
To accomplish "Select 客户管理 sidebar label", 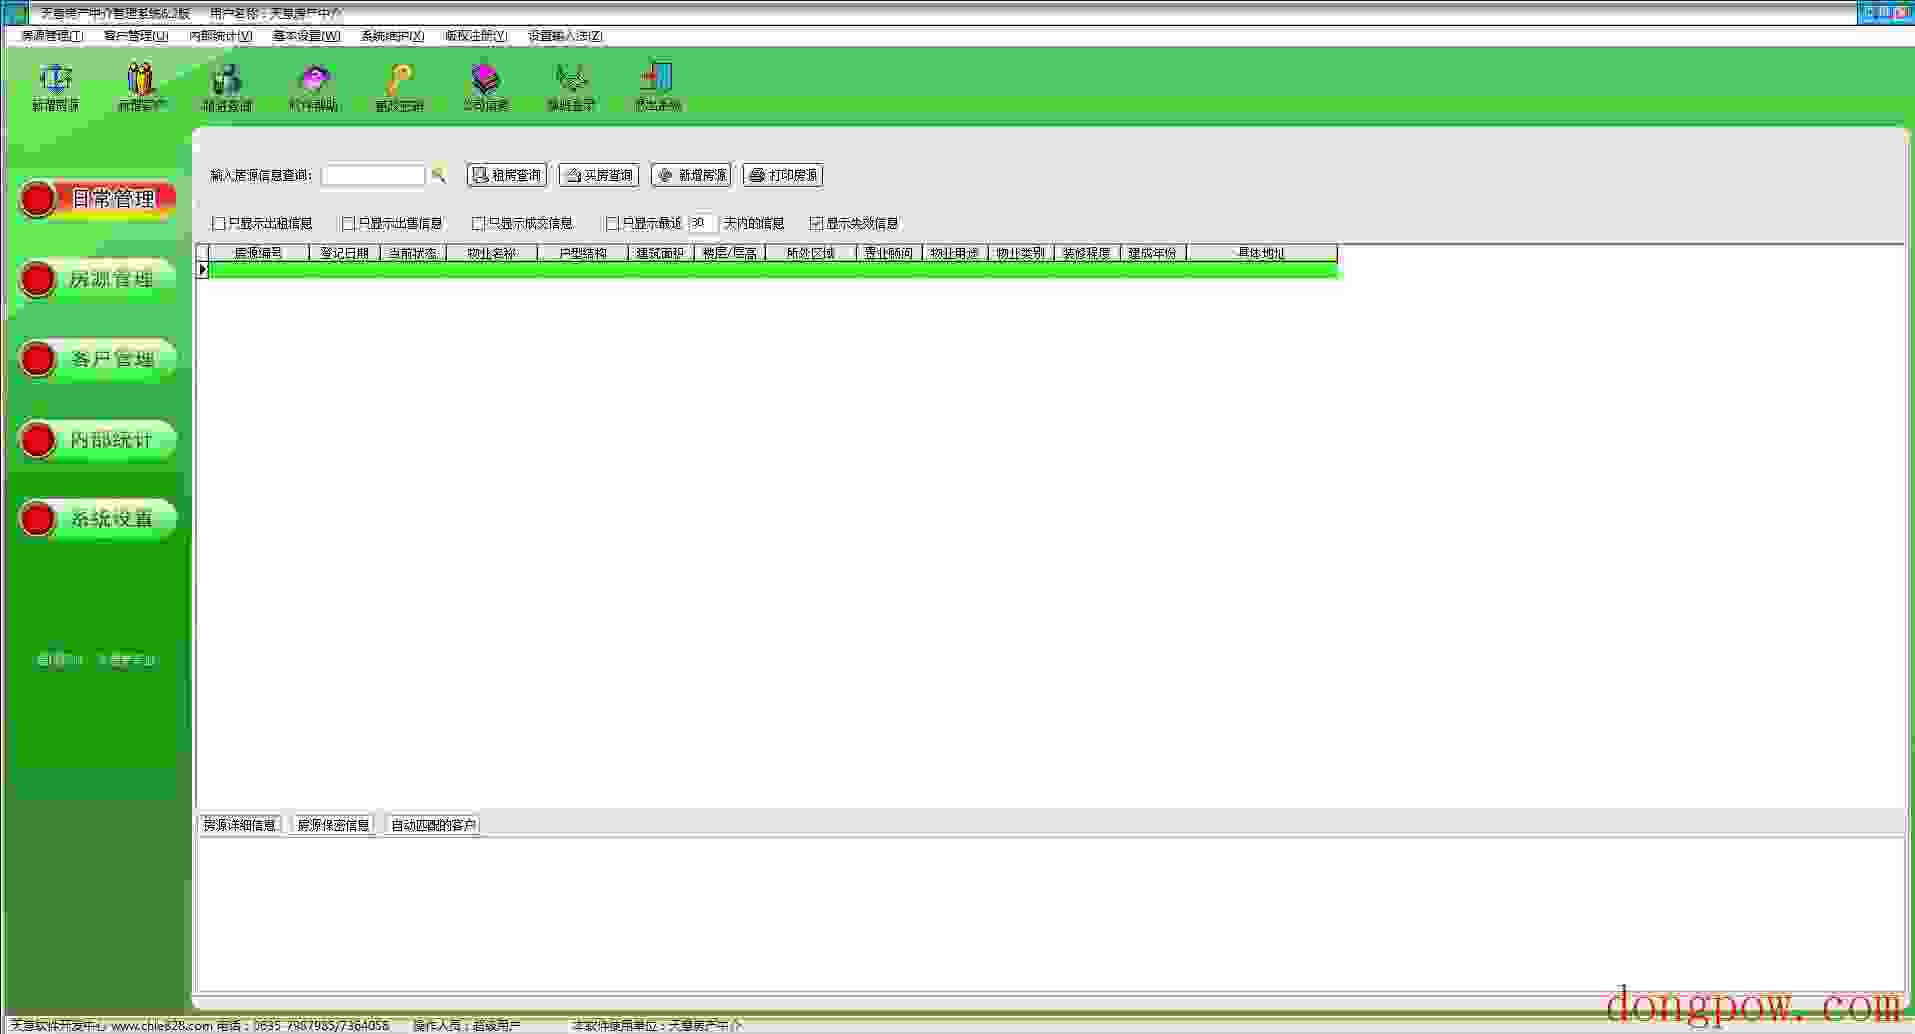I will click(113, 359).
